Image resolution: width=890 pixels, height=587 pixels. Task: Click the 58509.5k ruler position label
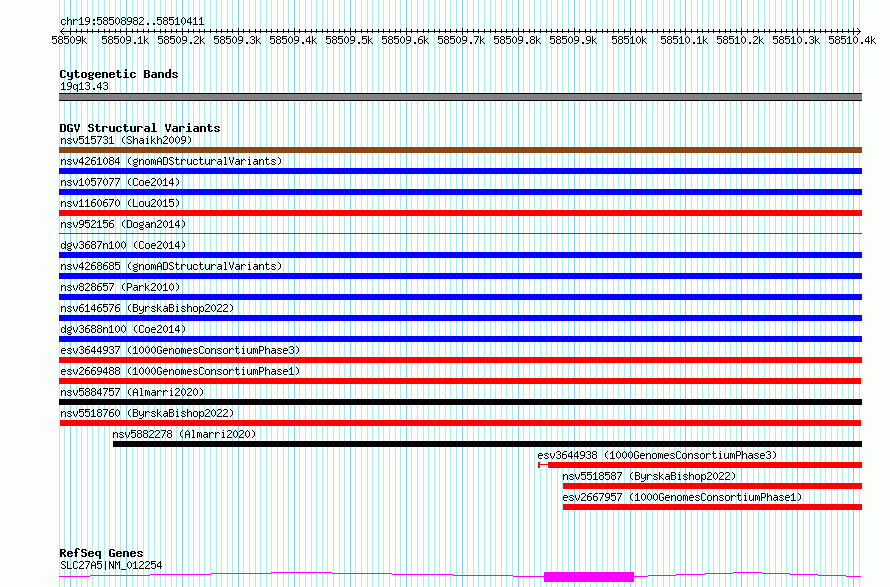pyautogui.click(x=349, y=40)
